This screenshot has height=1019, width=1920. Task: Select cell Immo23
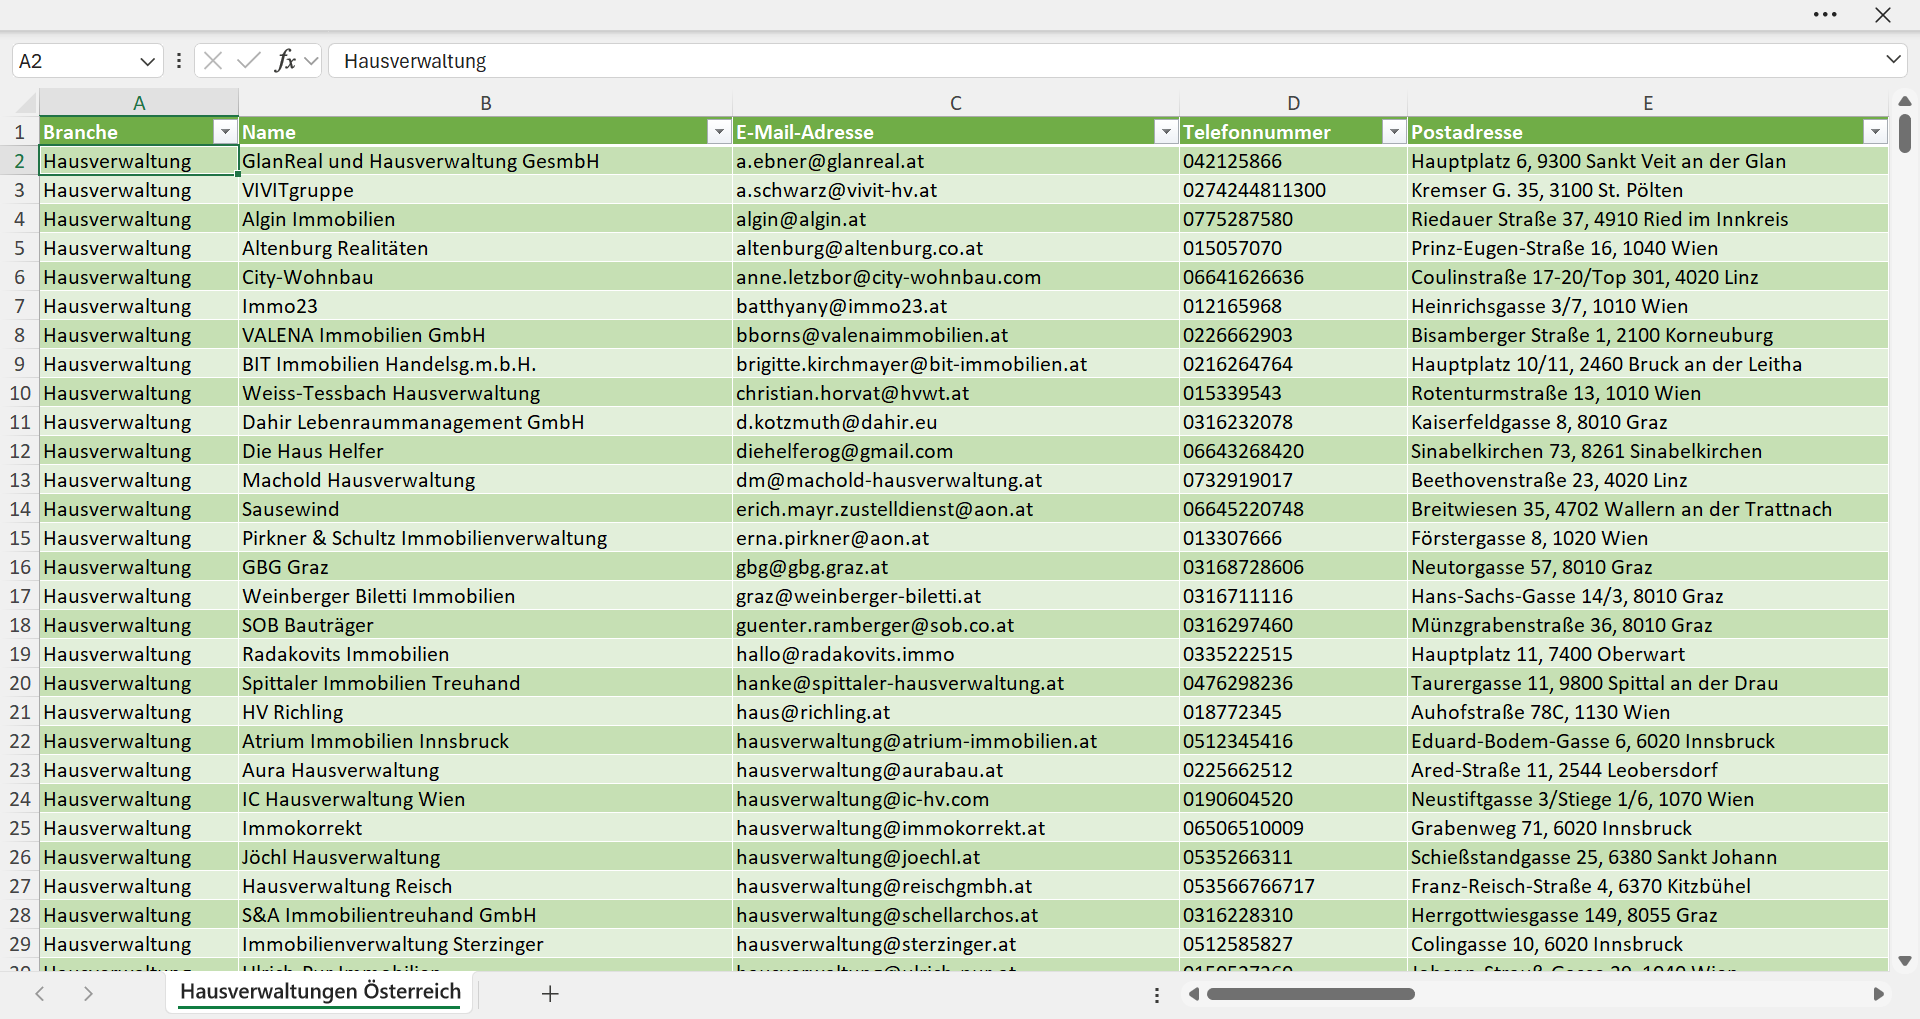pyautogui.click(x=486, y=306)
